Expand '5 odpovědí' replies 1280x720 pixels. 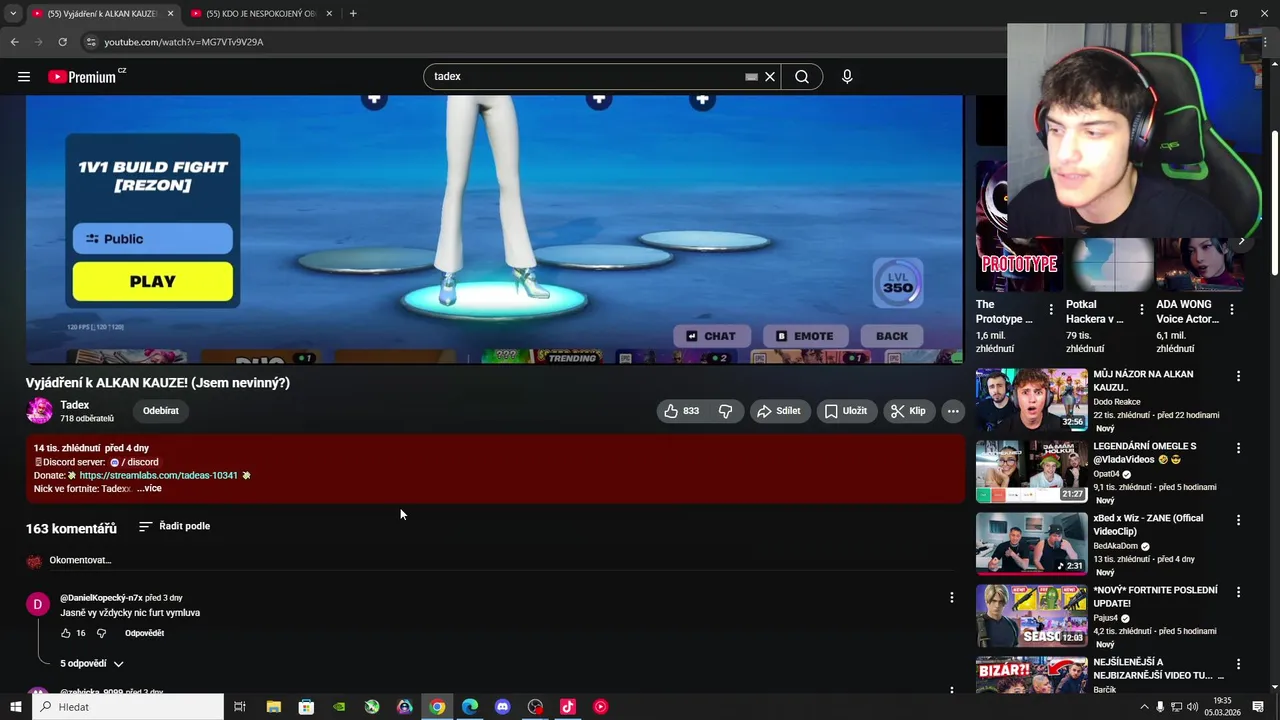point(91,664)
